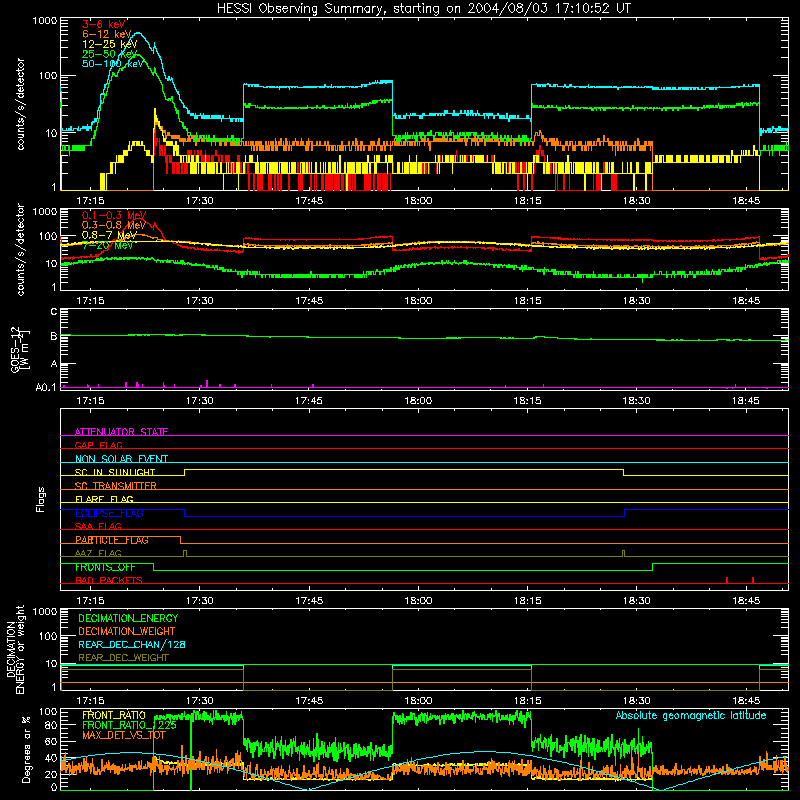Screen dimensions: 800x800
Task: Click counts/s/detector axis title of MeV panel
Action: click(20, 249)
